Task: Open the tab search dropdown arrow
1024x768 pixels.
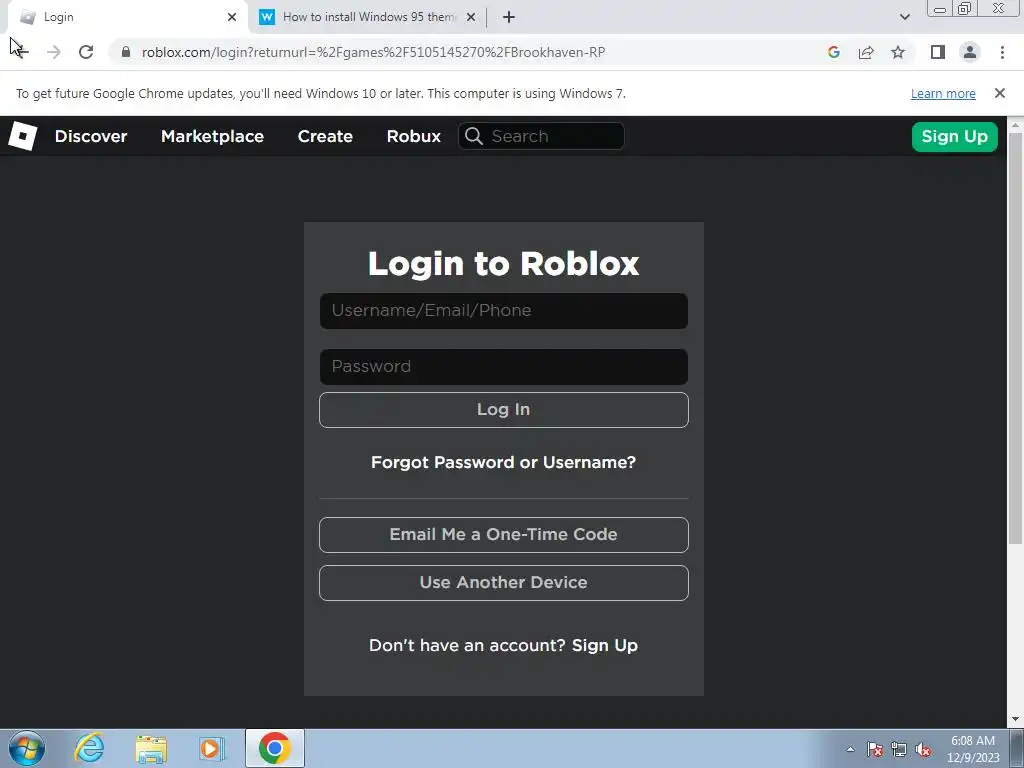Action: (x=904, y=17)
